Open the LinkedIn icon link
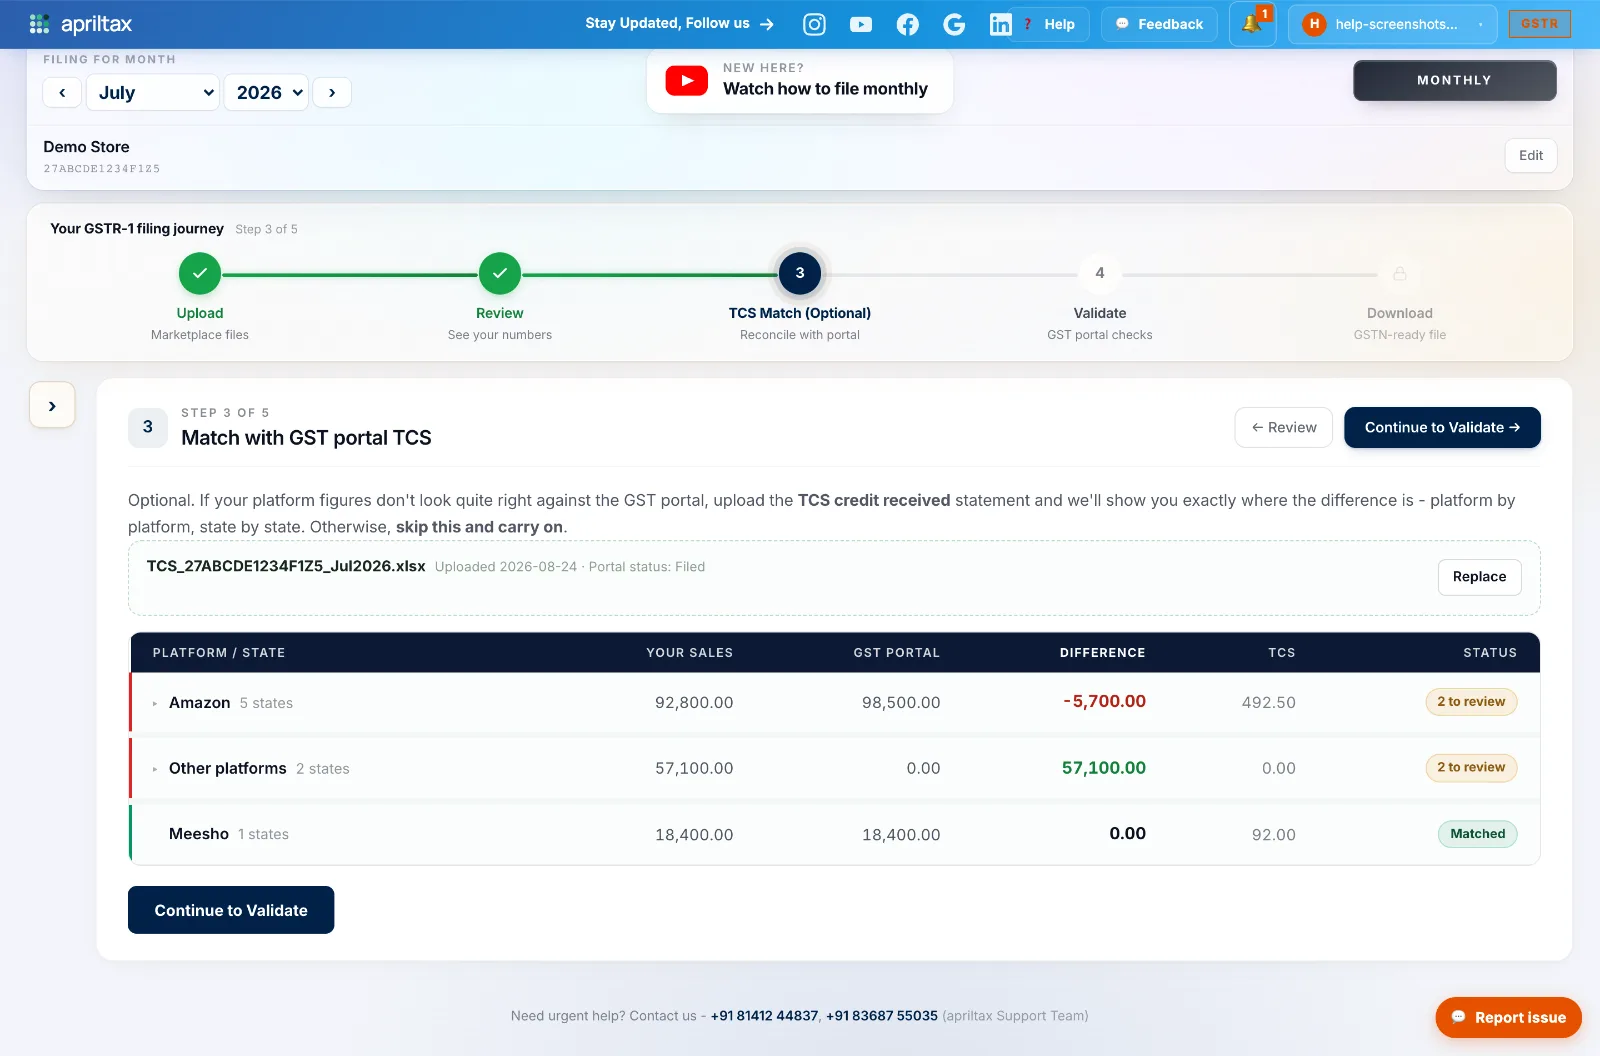The width and height of the screenshot is (1600, 1056). tap(1000, 24)
